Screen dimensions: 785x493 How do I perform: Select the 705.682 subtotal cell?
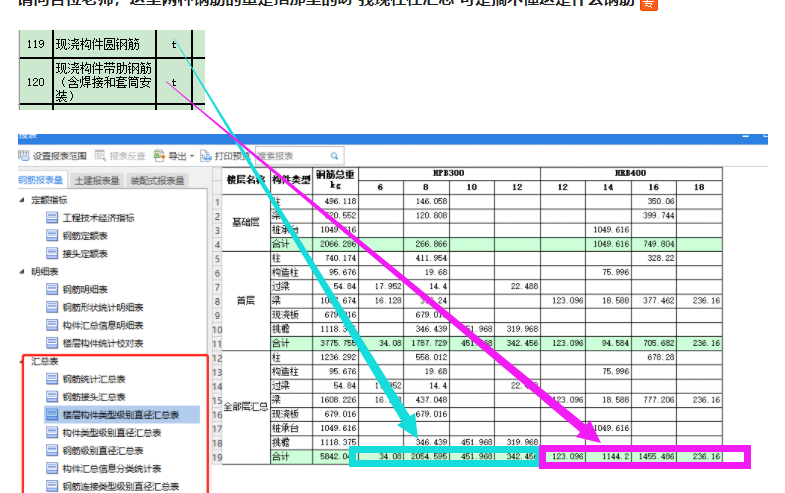(654, 343)
